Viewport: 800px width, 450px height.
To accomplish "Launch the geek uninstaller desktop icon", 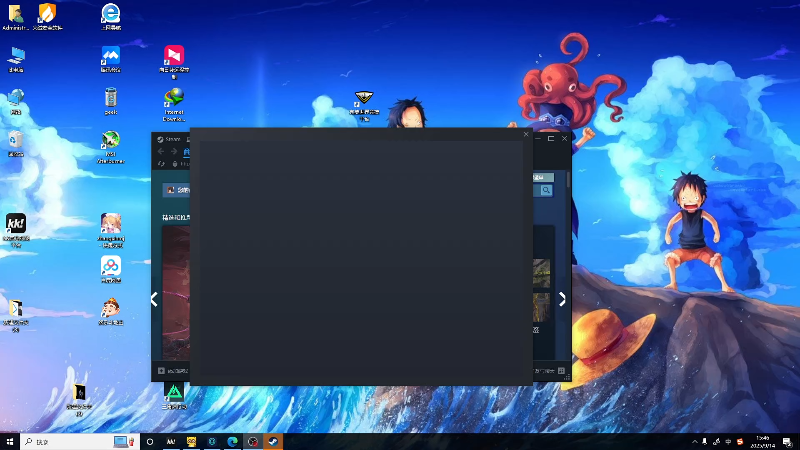I will [111, 102].
